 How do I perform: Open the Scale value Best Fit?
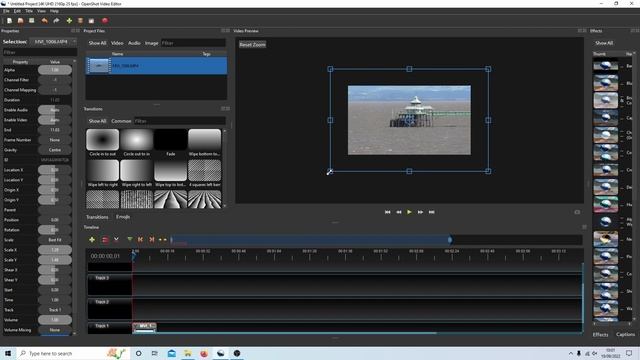coord(55,240)
